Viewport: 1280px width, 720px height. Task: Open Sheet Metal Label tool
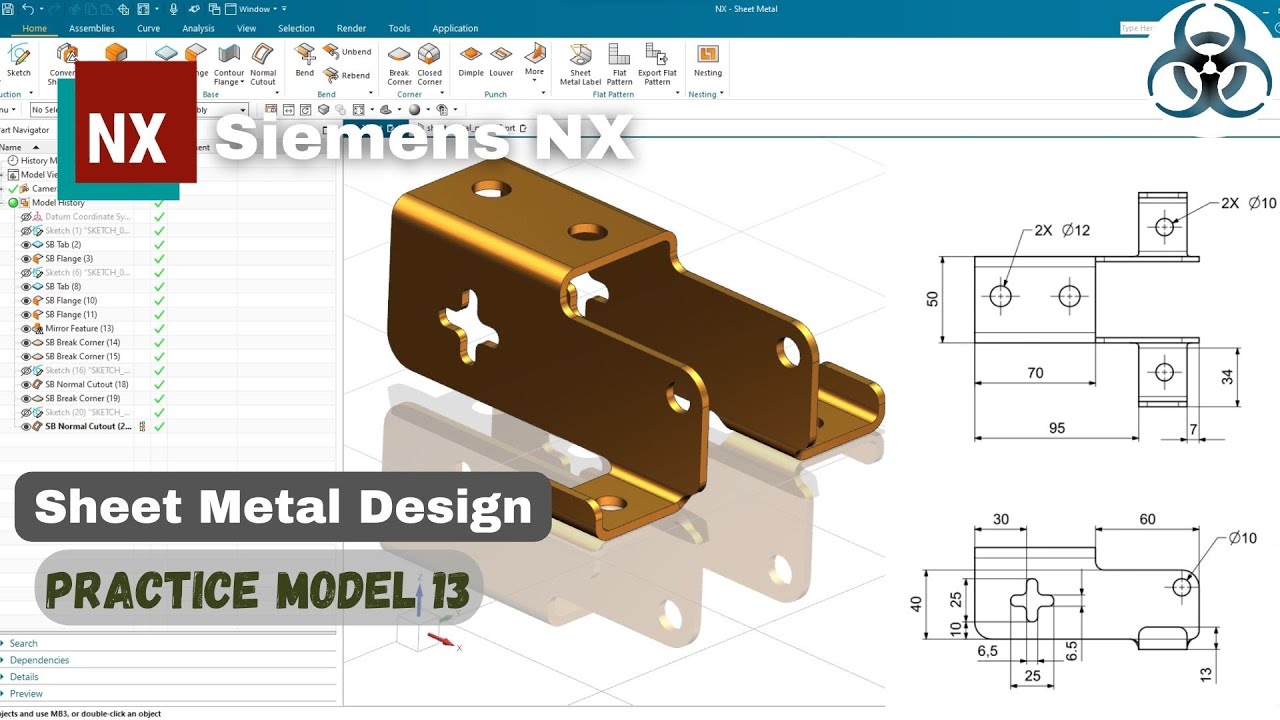coord(580,64)
